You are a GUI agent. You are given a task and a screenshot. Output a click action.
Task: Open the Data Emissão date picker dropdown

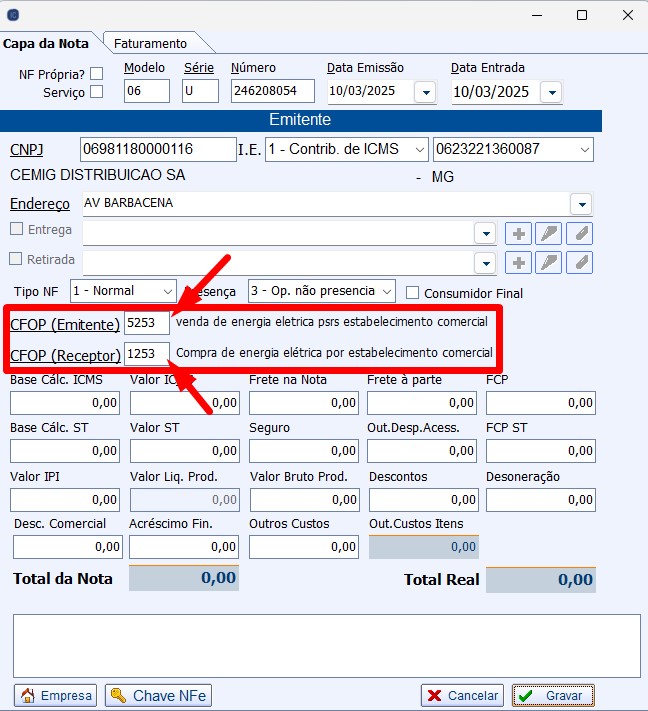point(425,92)
